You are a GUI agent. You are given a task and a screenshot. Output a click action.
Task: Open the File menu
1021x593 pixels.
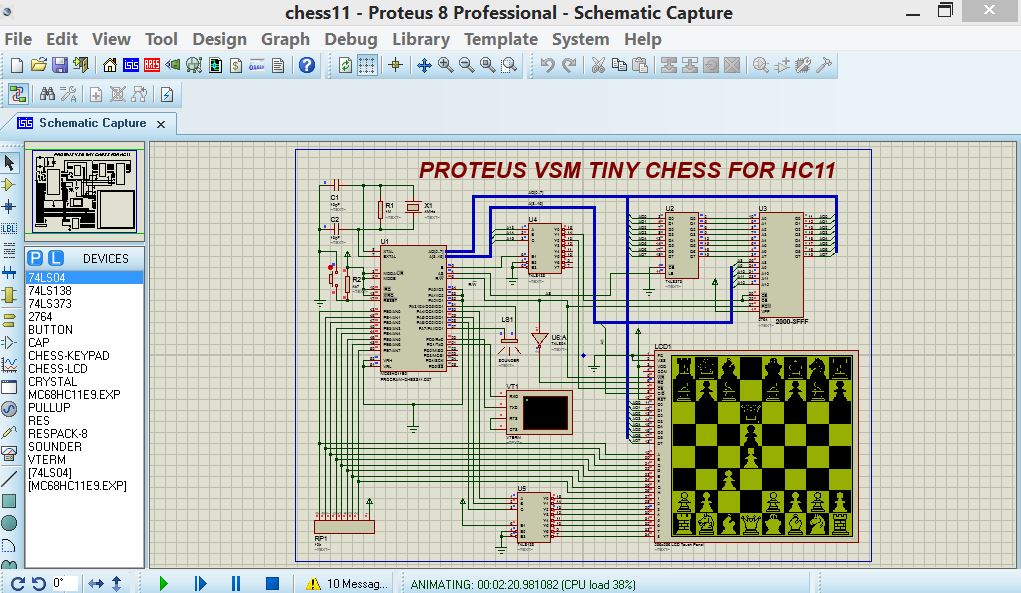18,39
